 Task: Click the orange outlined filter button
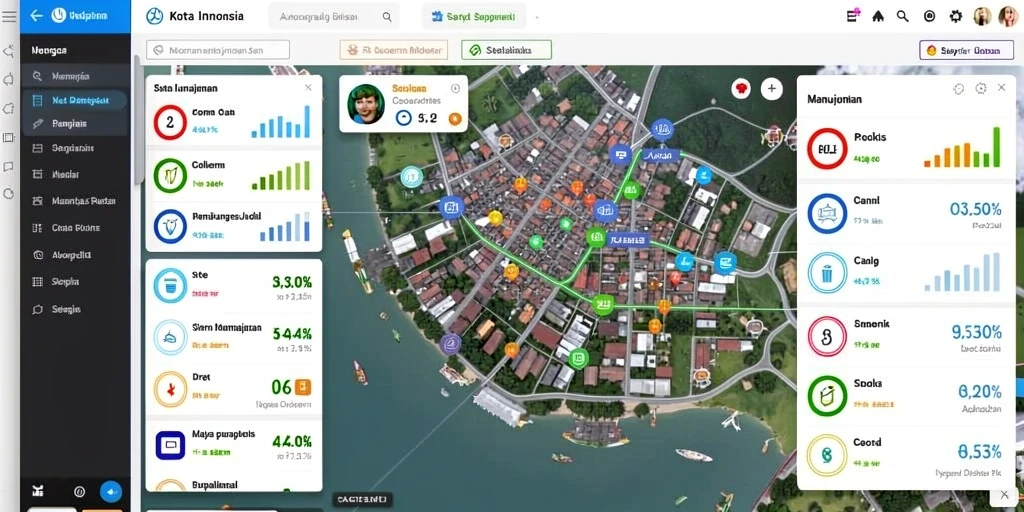[394, 50]
